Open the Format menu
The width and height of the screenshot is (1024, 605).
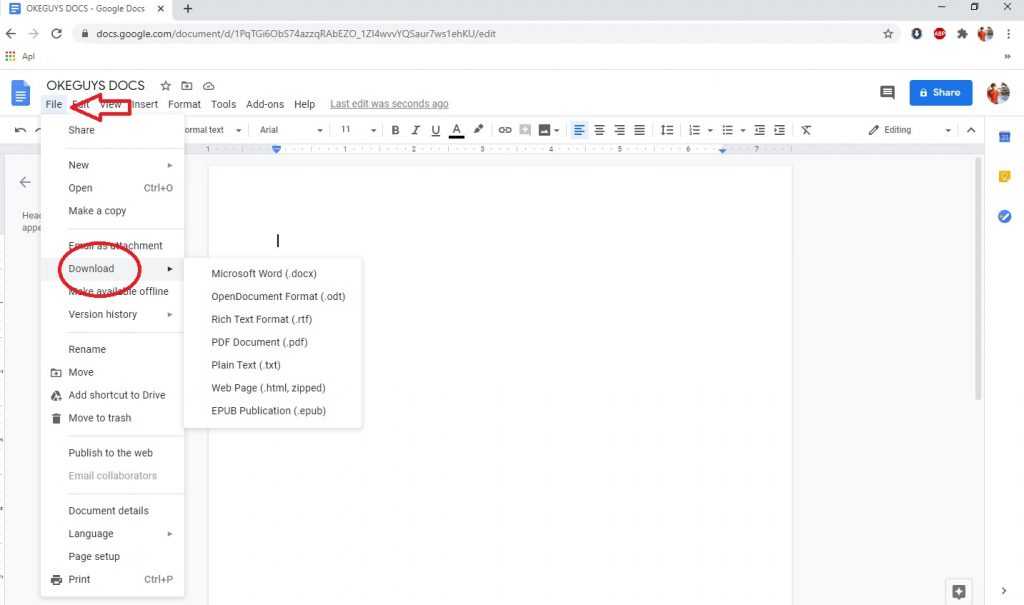click(184, 105)
